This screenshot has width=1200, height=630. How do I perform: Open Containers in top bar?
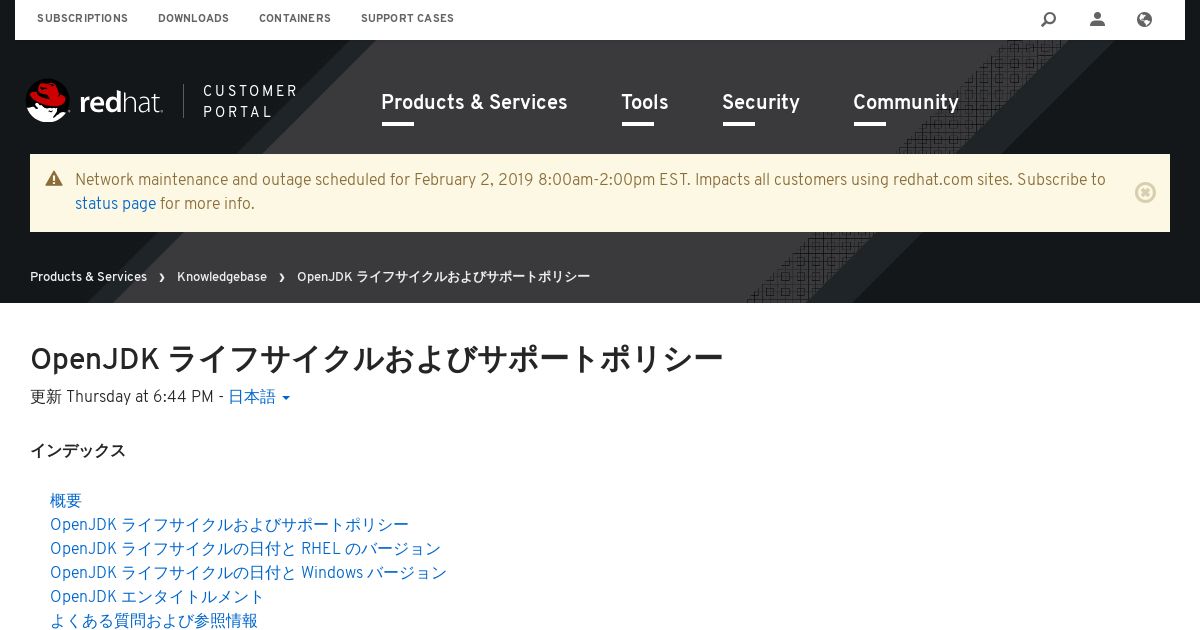pyautogui.click(x=295, y=19)
